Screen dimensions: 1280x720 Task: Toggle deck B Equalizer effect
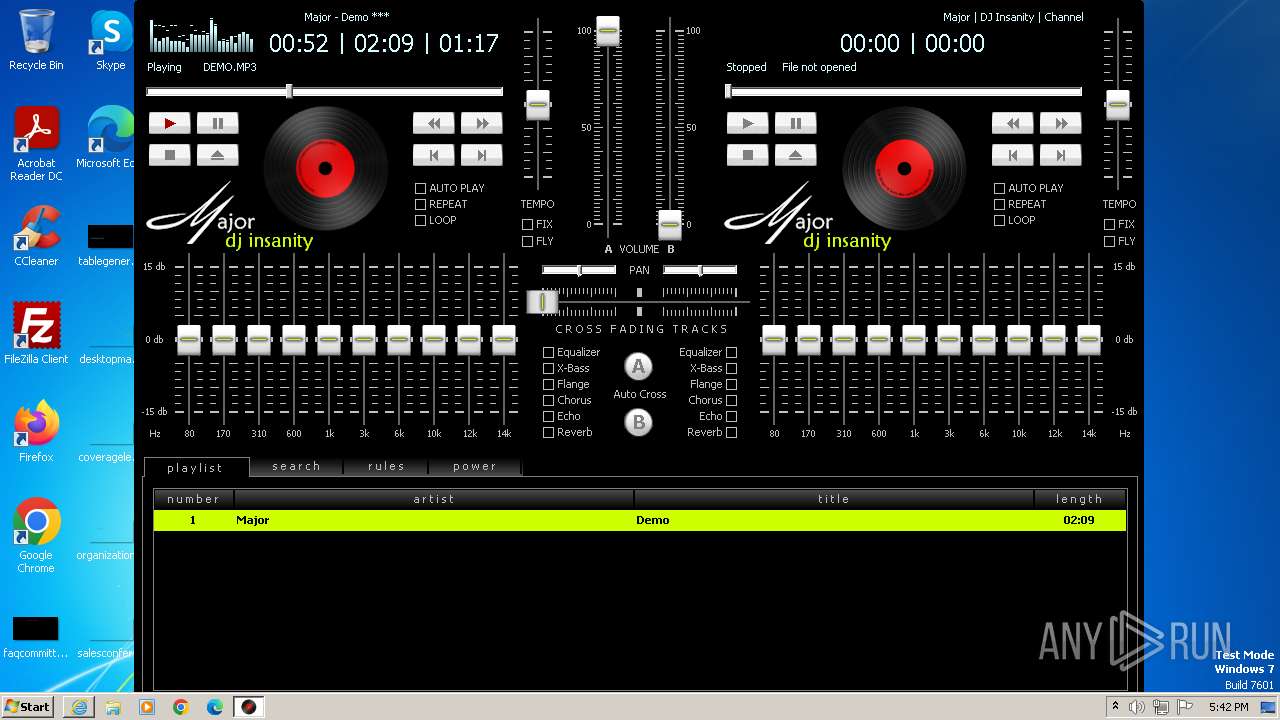pos(731,352)
